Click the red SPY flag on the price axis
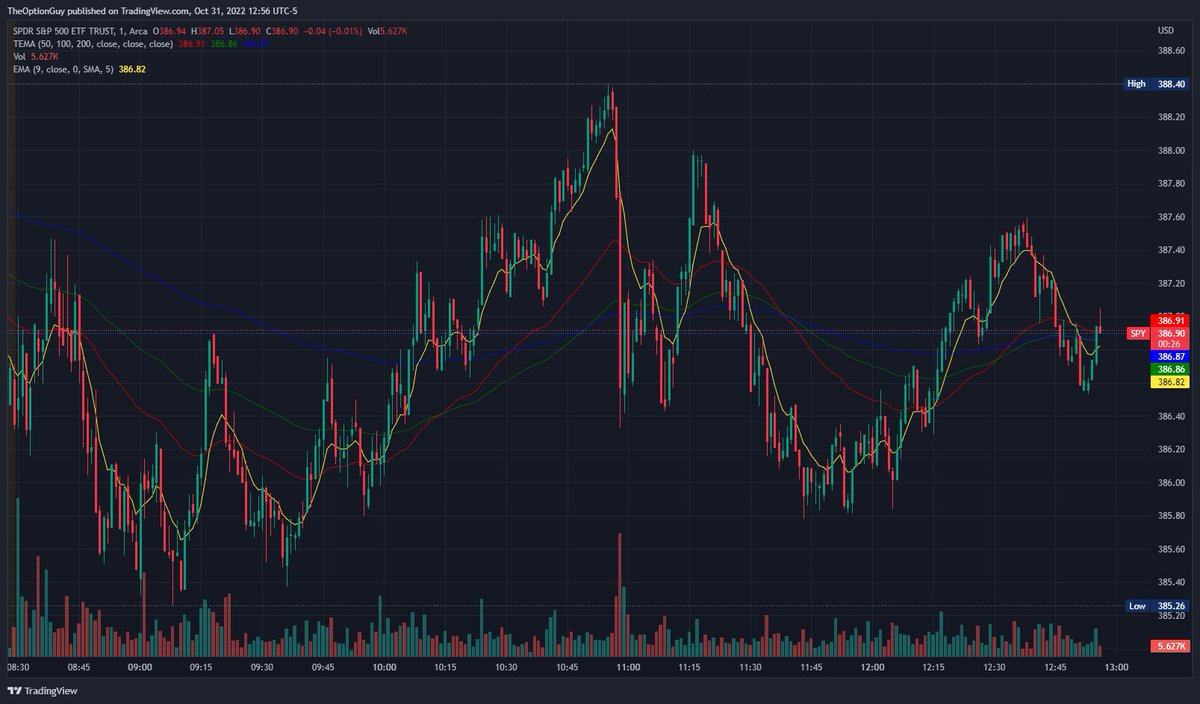The image size is (1200, 704). [x=1136, y=333]
